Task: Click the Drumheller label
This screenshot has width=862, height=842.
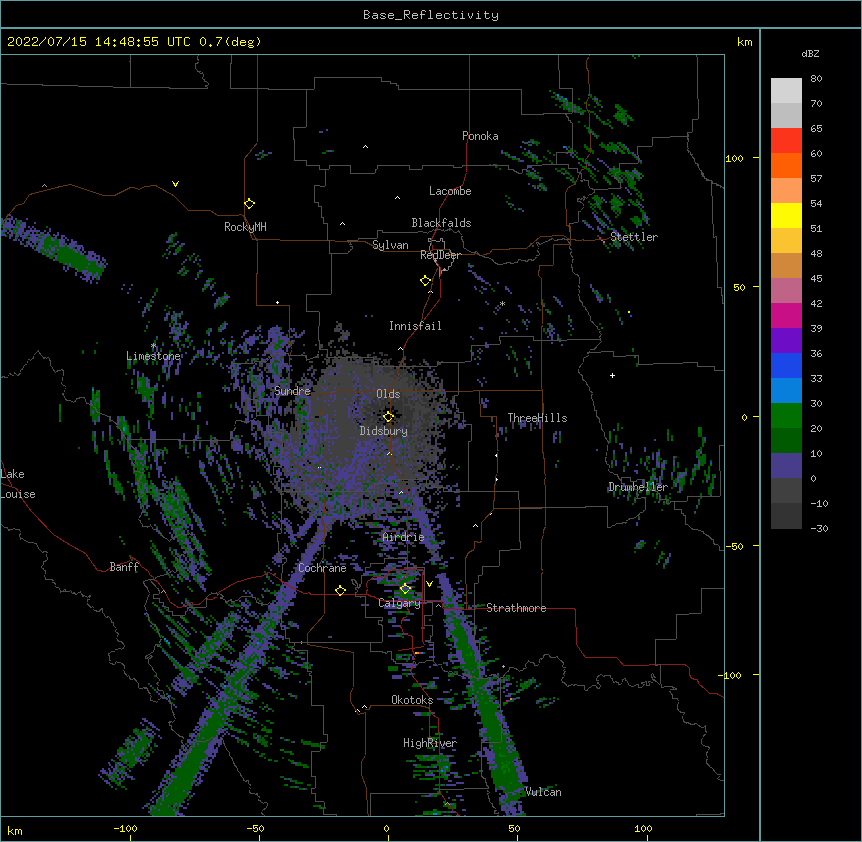Action: (638, 487)
